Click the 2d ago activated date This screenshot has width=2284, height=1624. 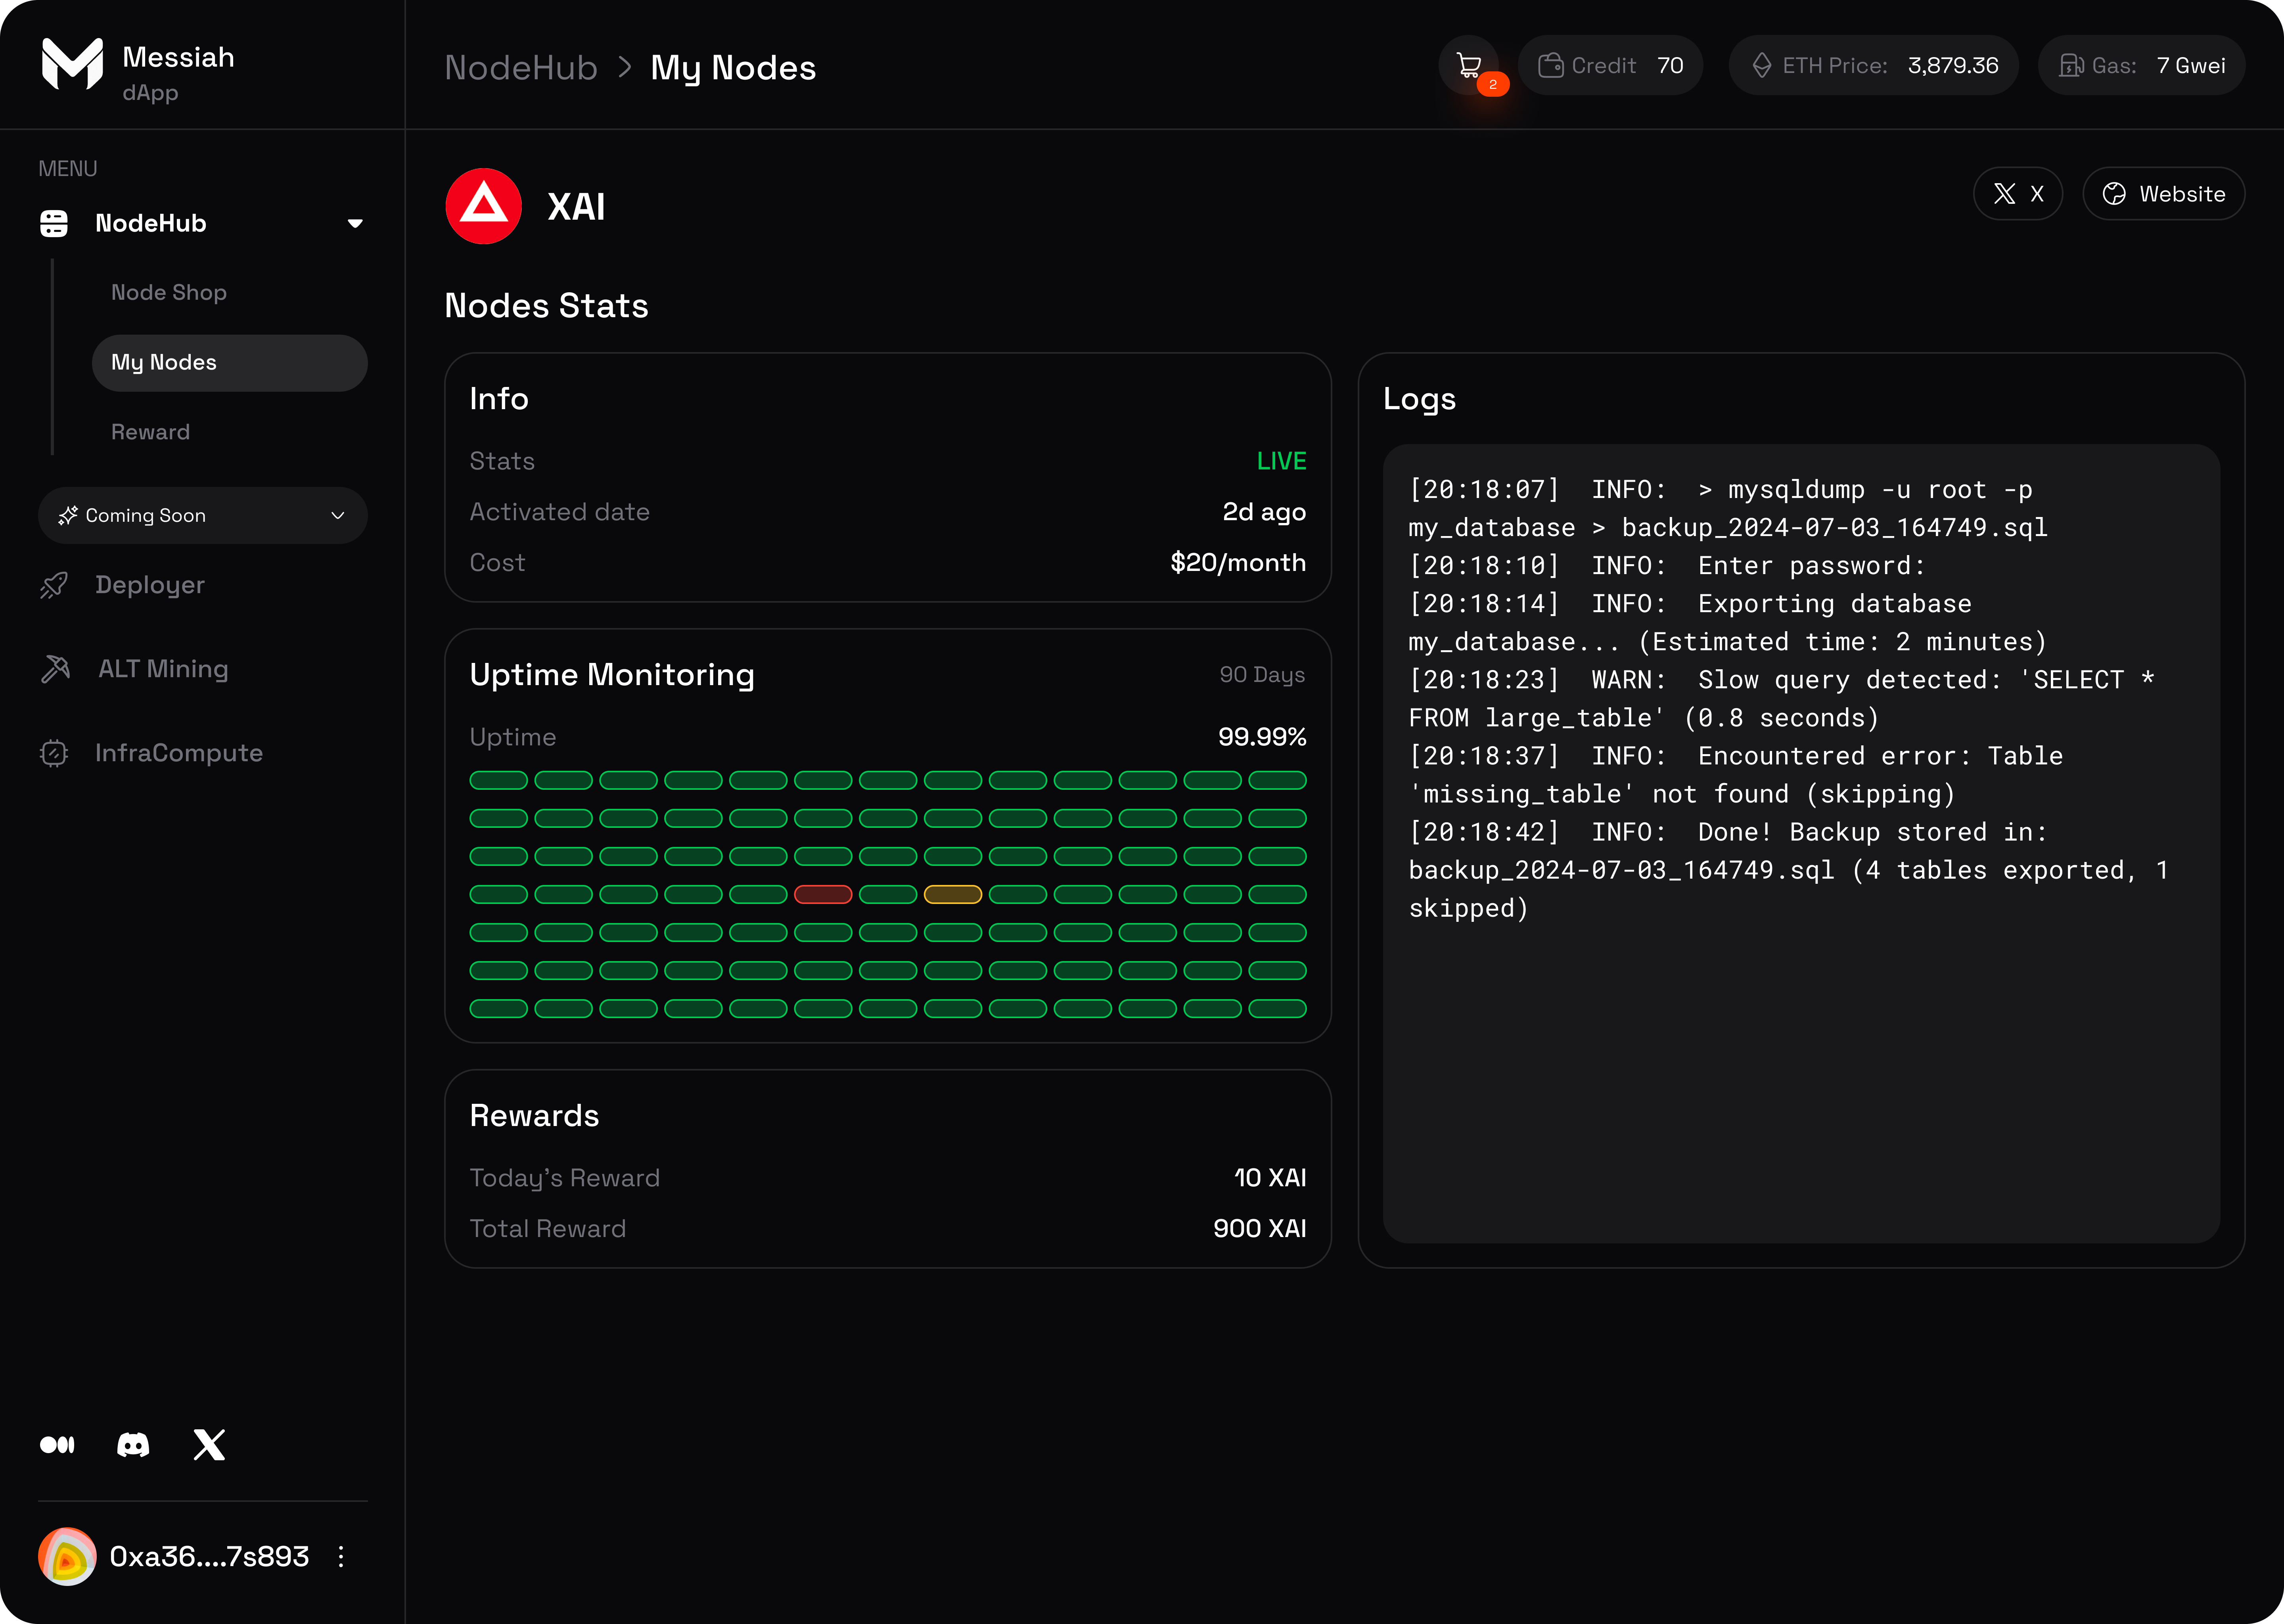(x=1264, y=512)
